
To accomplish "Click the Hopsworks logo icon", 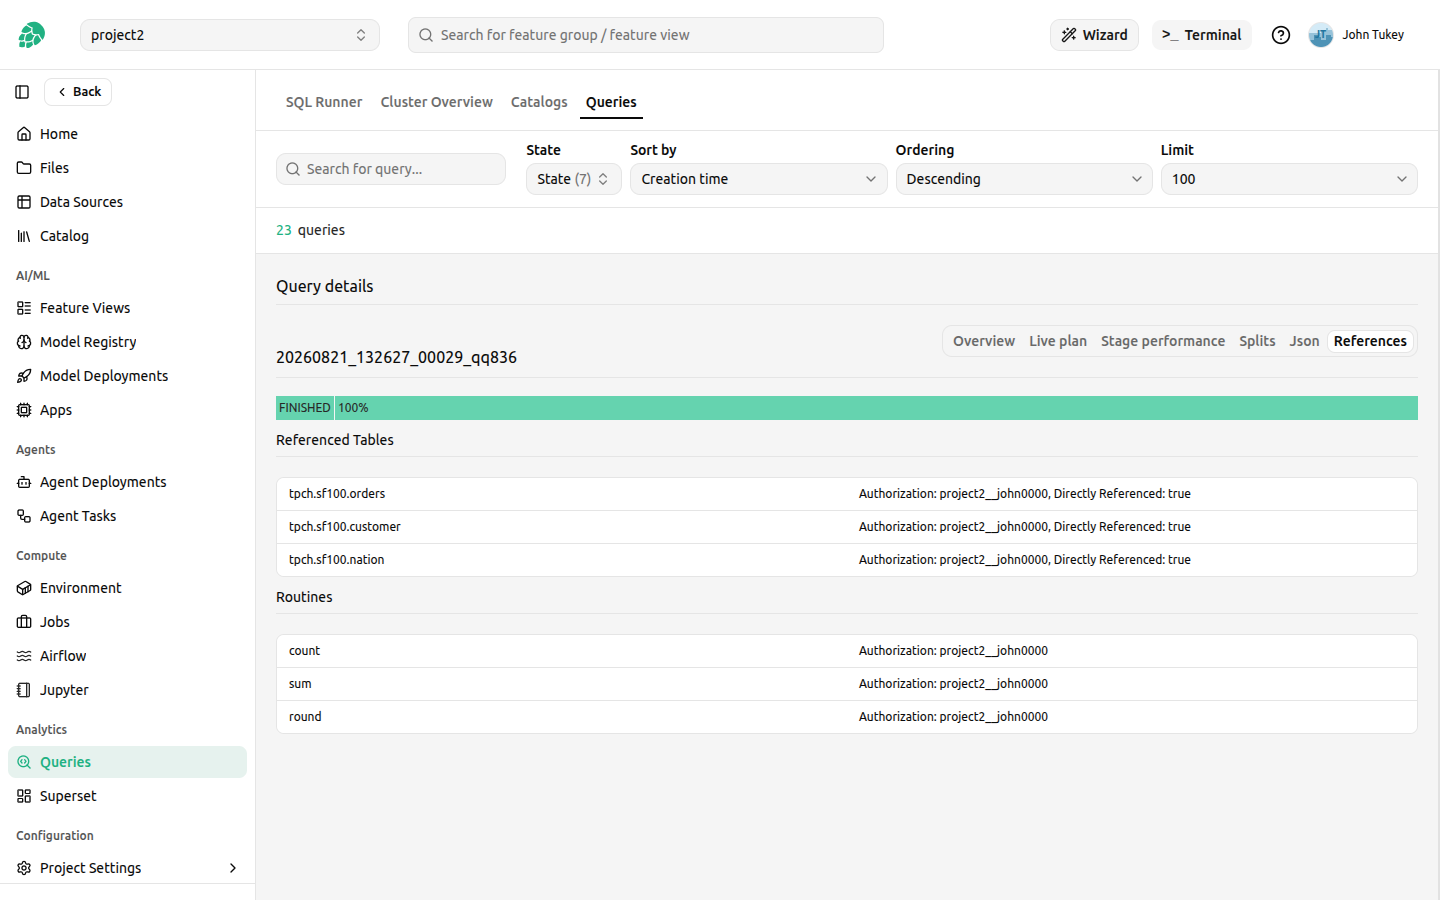I will pos(31,35).
